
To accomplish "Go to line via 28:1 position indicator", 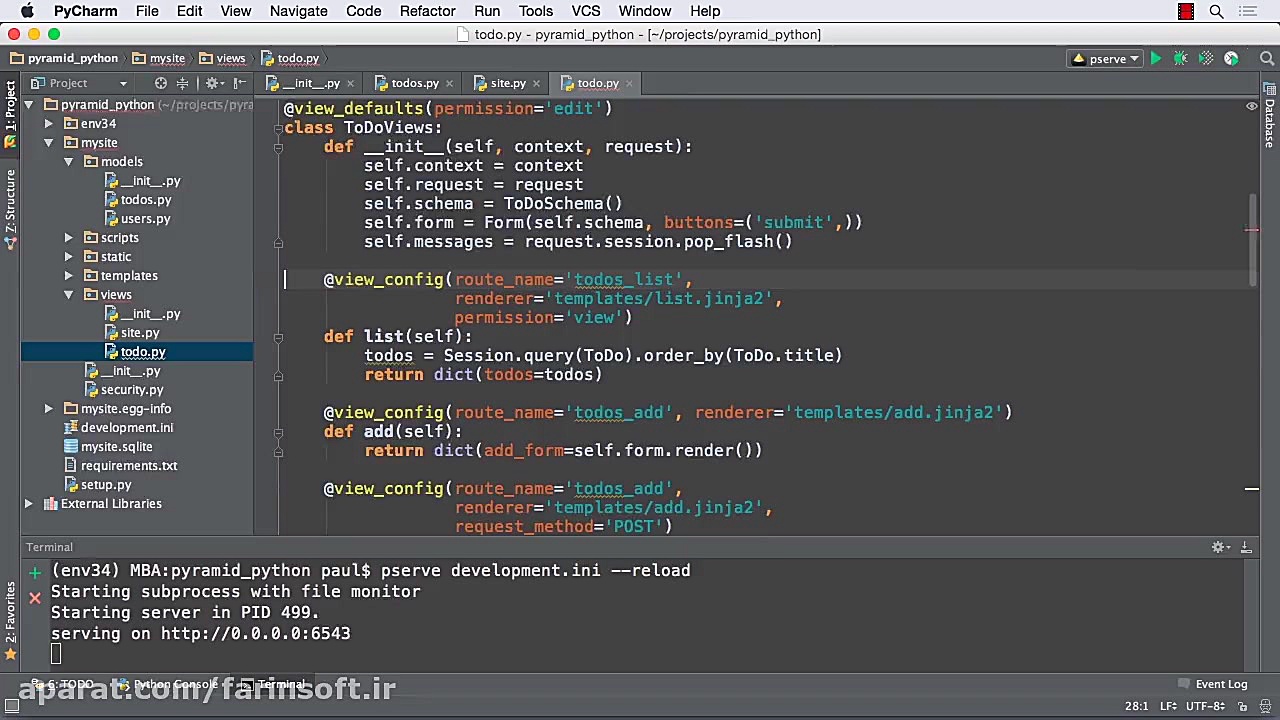I will [x=1136, y=706].
